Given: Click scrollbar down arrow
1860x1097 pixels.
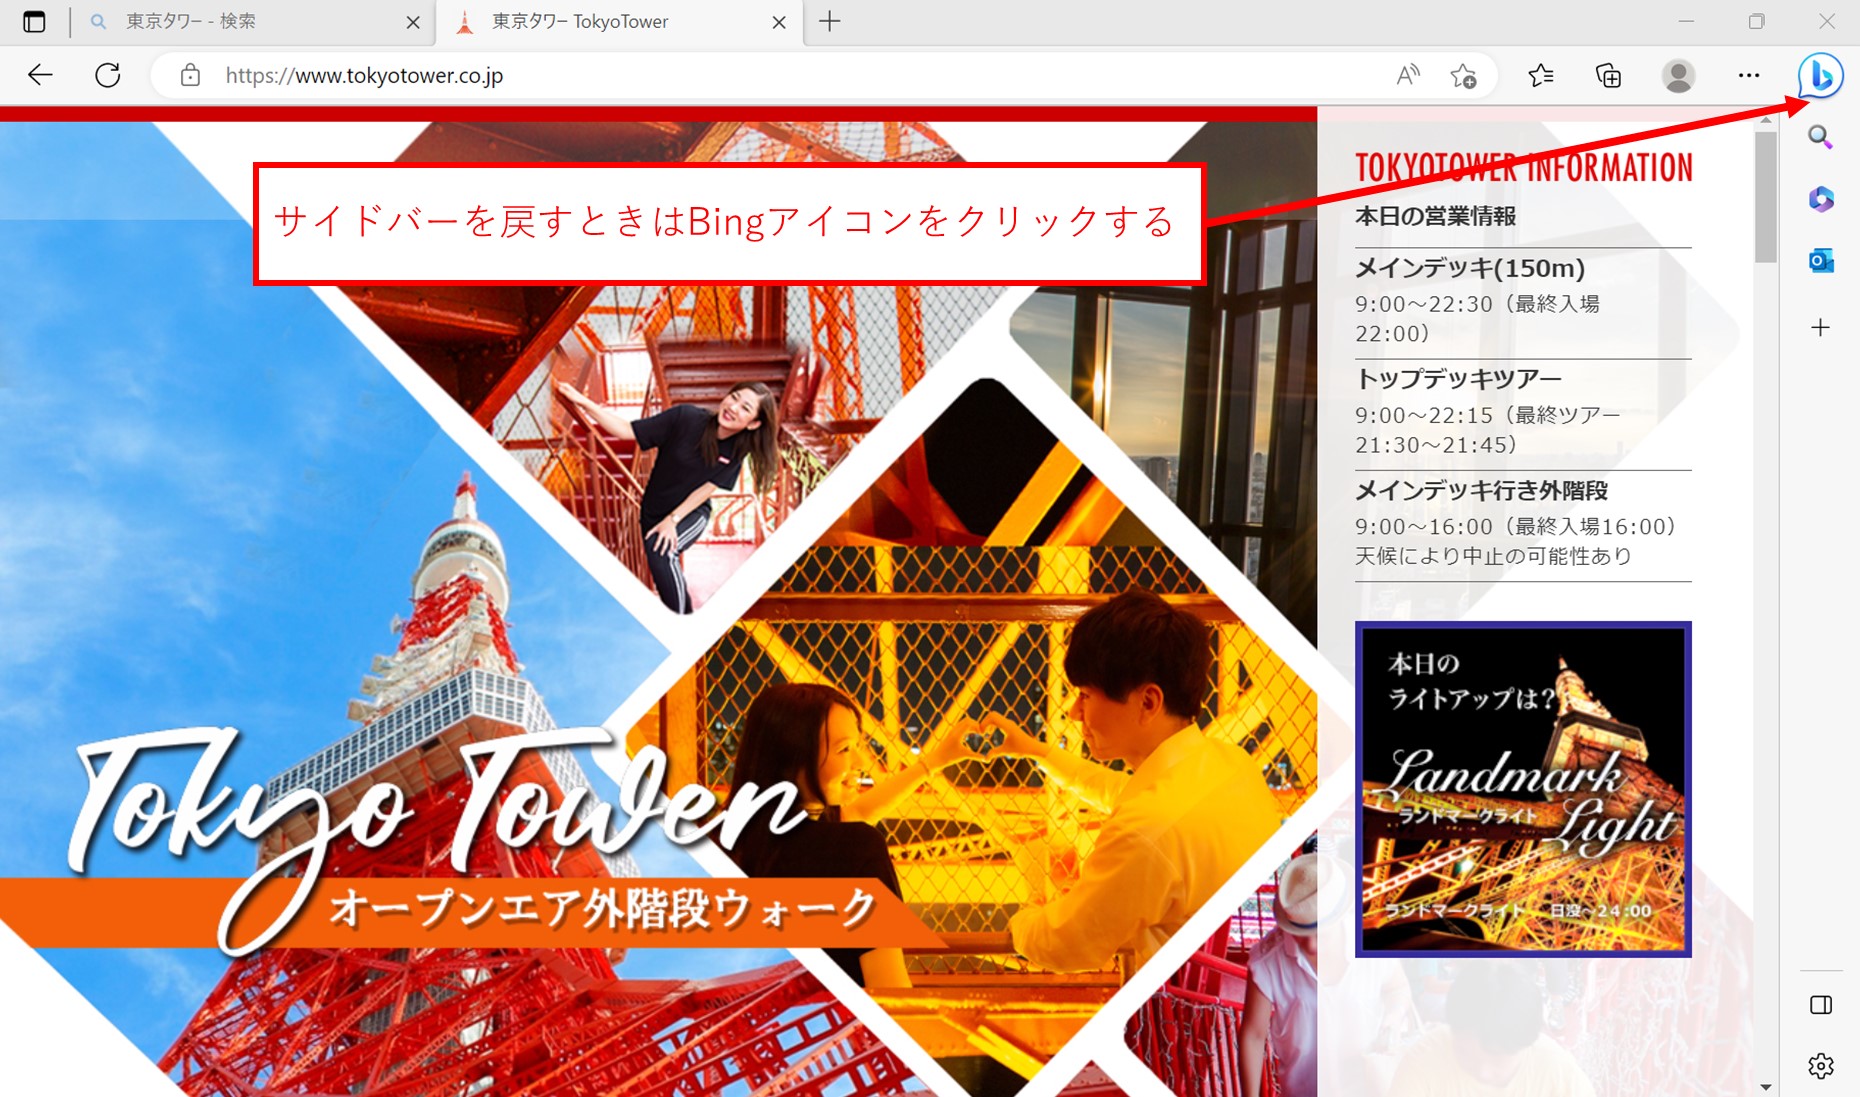Looking at the screenshot, I should (x=1766, y=1087).
